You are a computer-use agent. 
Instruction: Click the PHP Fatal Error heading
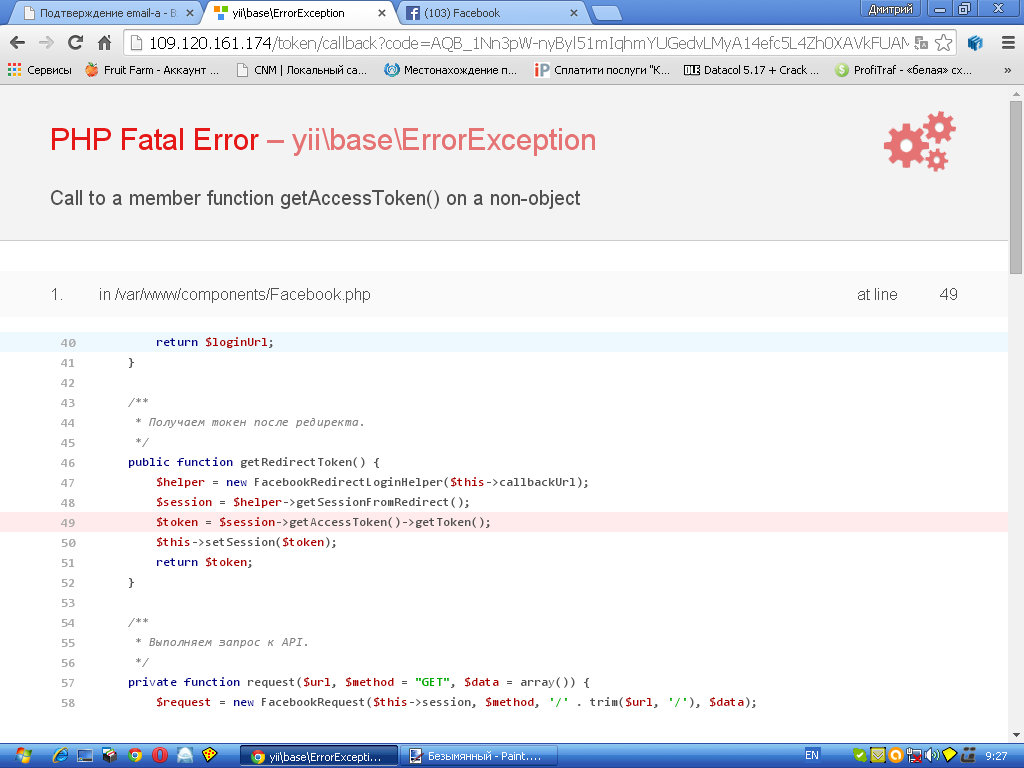(x=155, y=140)
